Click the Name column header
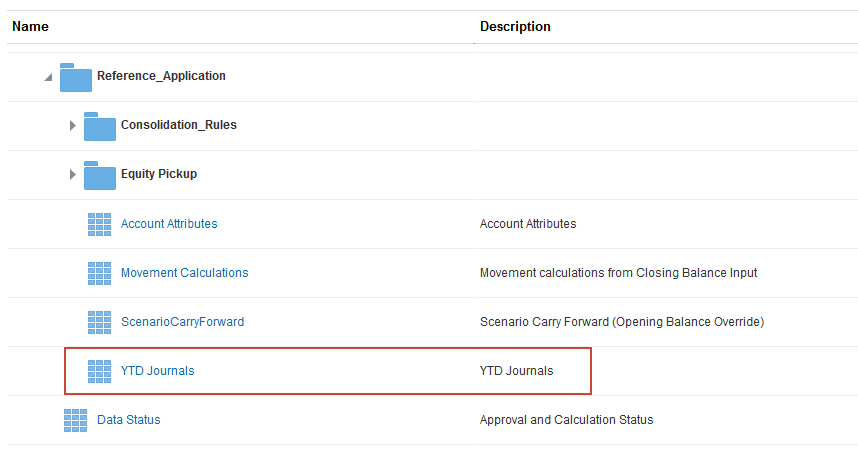Image resolution: width=858 pixels, height=450 pixels. click(x=30, y=27)
